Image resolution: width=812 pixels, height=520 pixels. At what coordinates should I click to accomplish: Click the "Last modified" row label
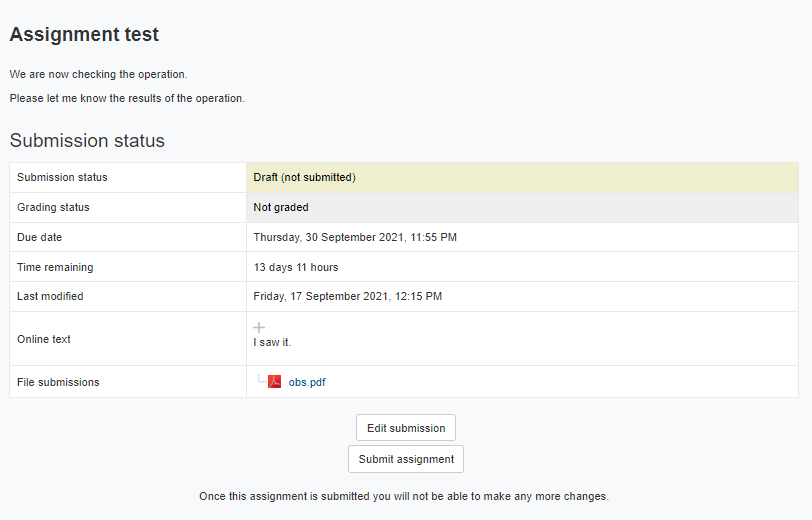pyautogui.click(x=50, y=296)
